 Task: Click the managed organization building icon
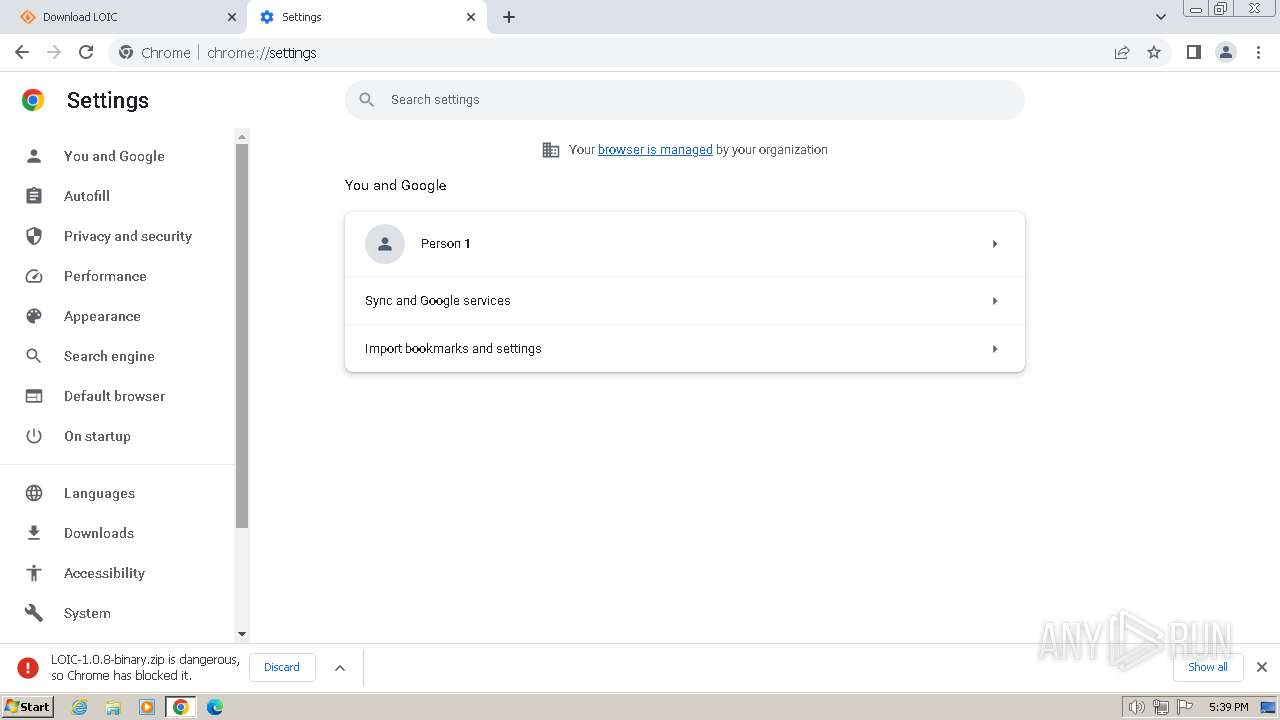[x=551, y=150]
